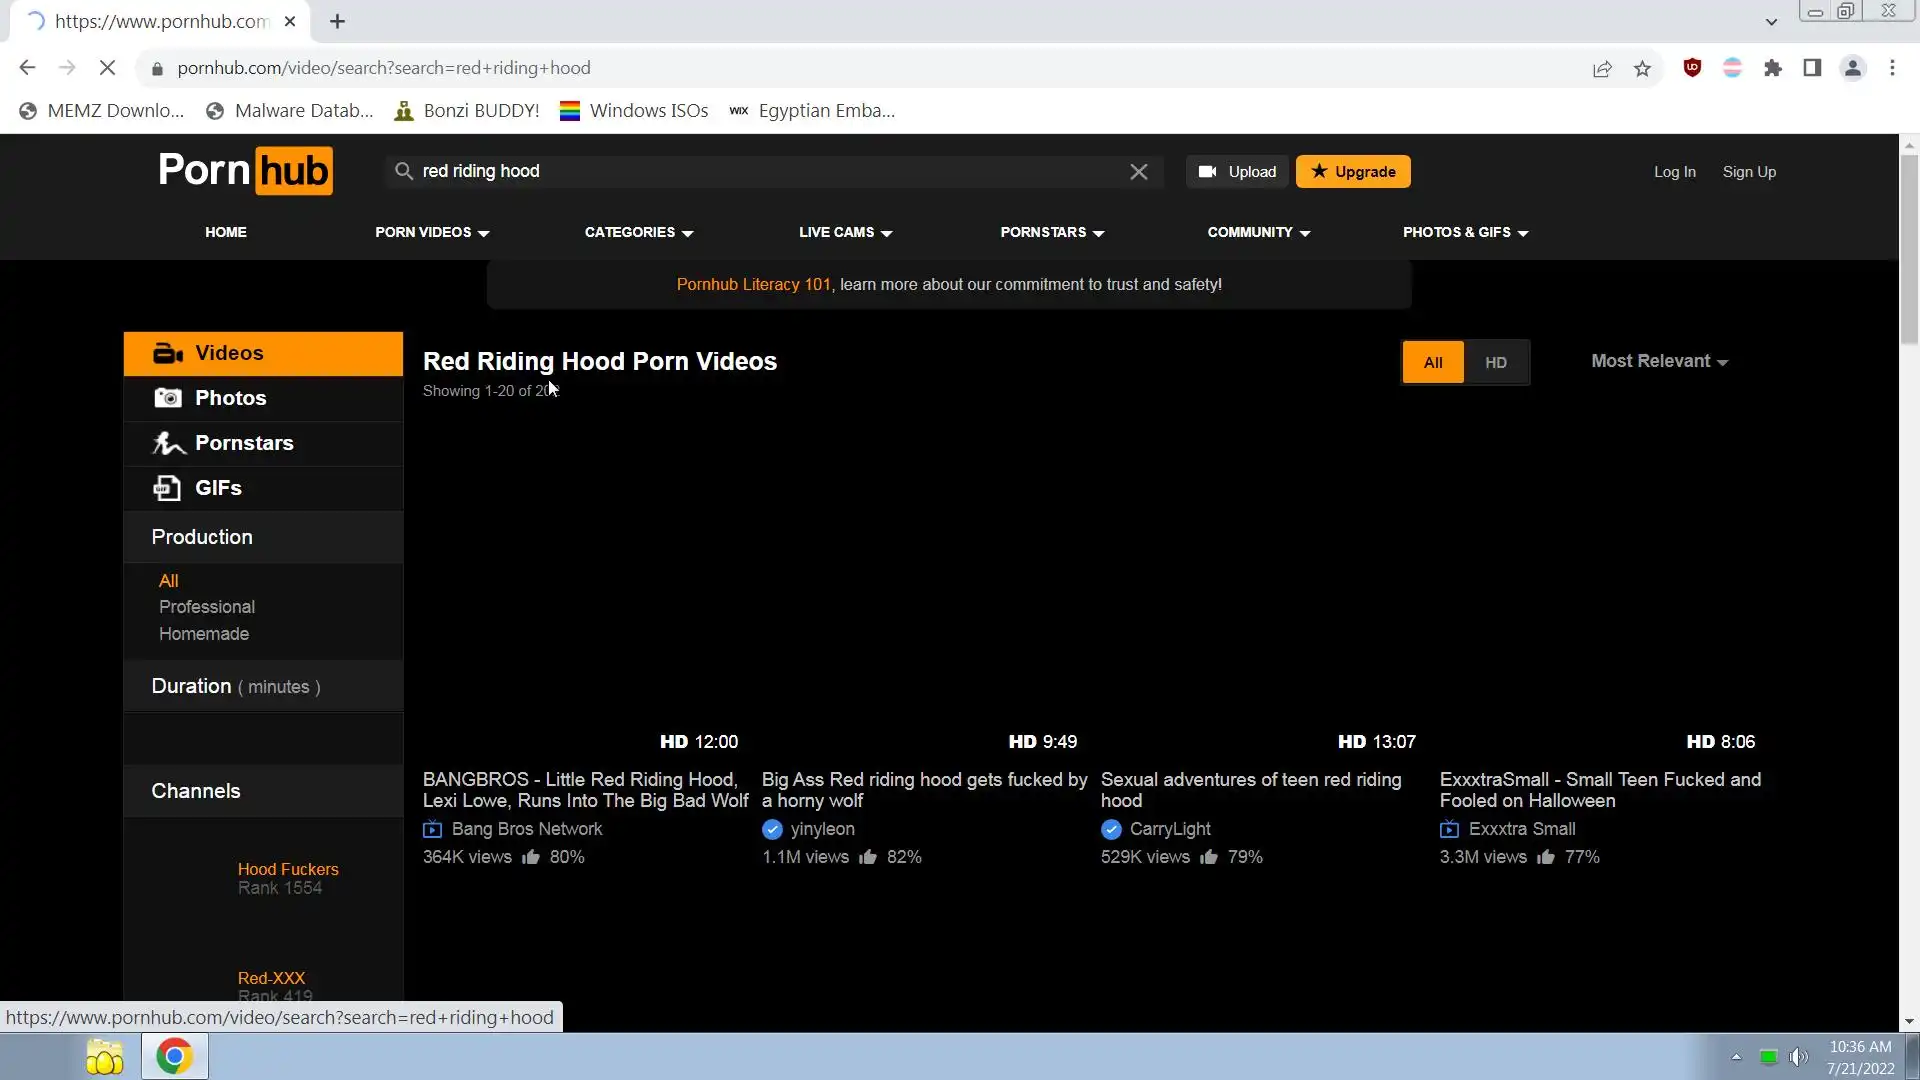The width and height of the screenshot is (1920, 1080).
Task: Select the Homemade production filter
Action: (x=204, y=634)
